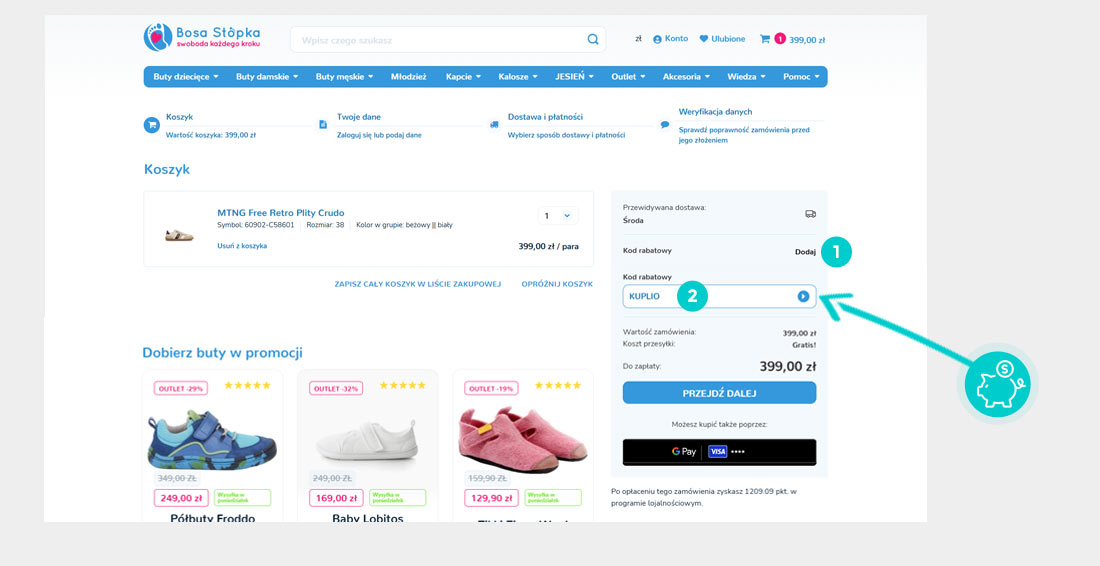Click the search magnifier icon

point(593,40)
